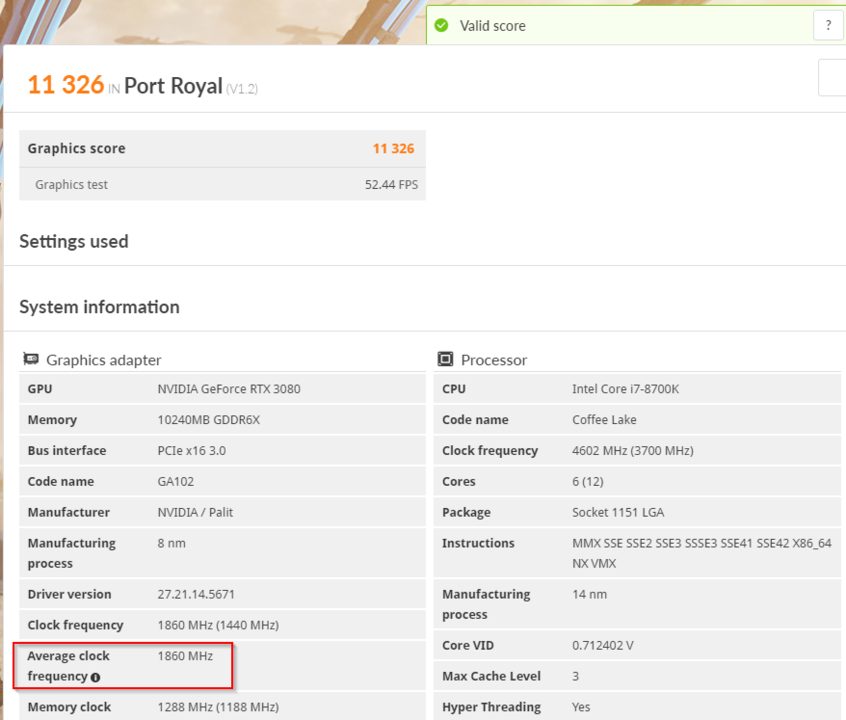Click the Graphics adapter card icon

[31, 359]
